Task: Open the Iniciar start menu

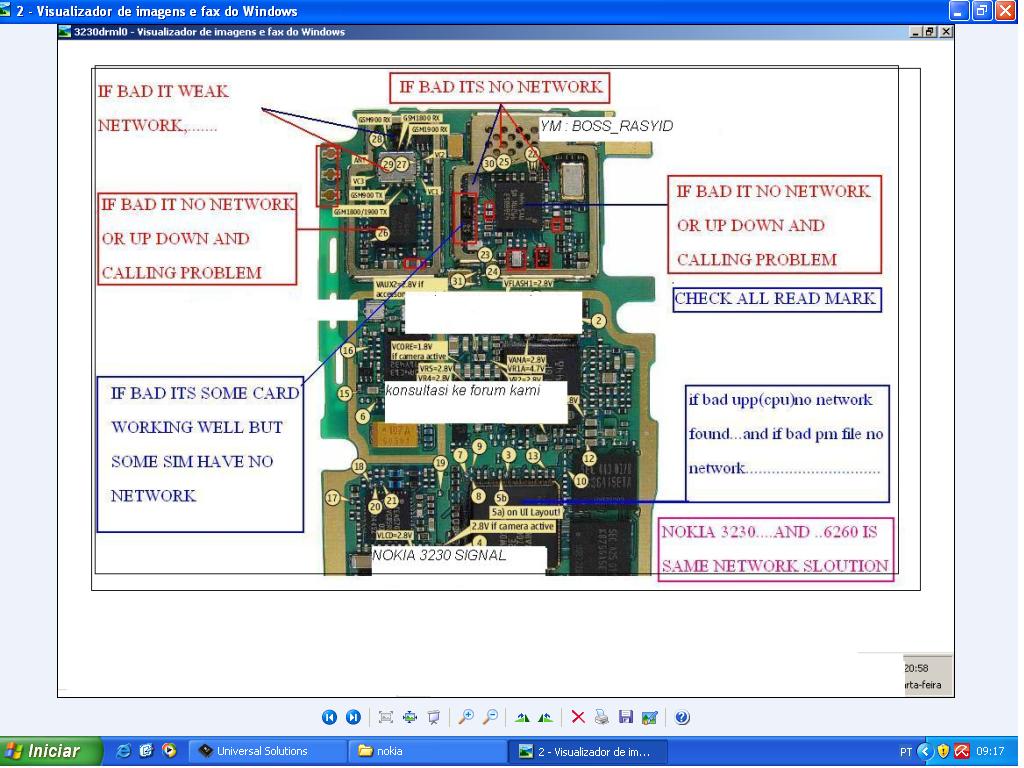Action: (51, 751)
